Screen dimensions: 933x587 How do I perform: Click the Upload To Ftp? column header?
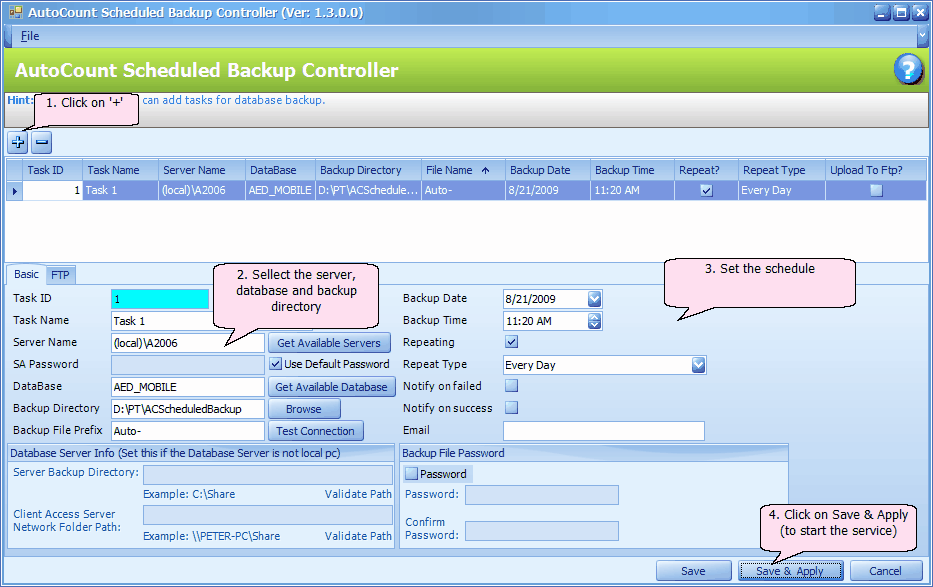[x=876, y=170]
